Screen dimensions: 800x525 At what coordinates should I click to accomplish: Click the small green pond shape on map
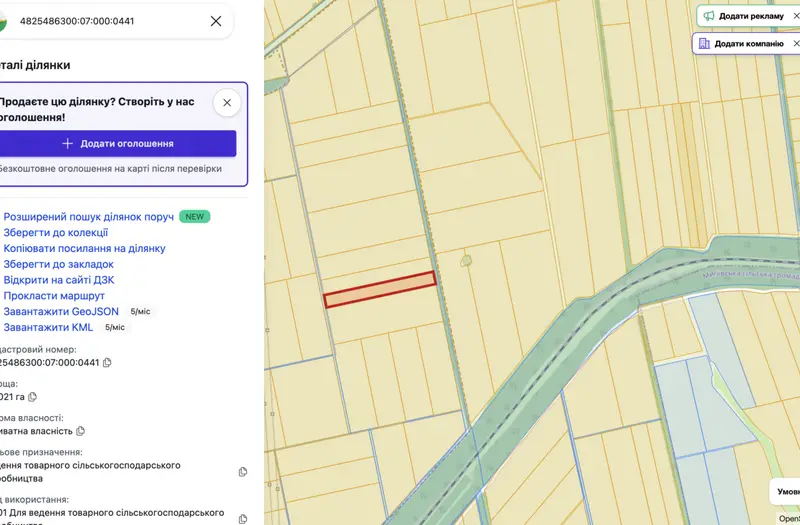pyautogui.click(x=466, y=261)
